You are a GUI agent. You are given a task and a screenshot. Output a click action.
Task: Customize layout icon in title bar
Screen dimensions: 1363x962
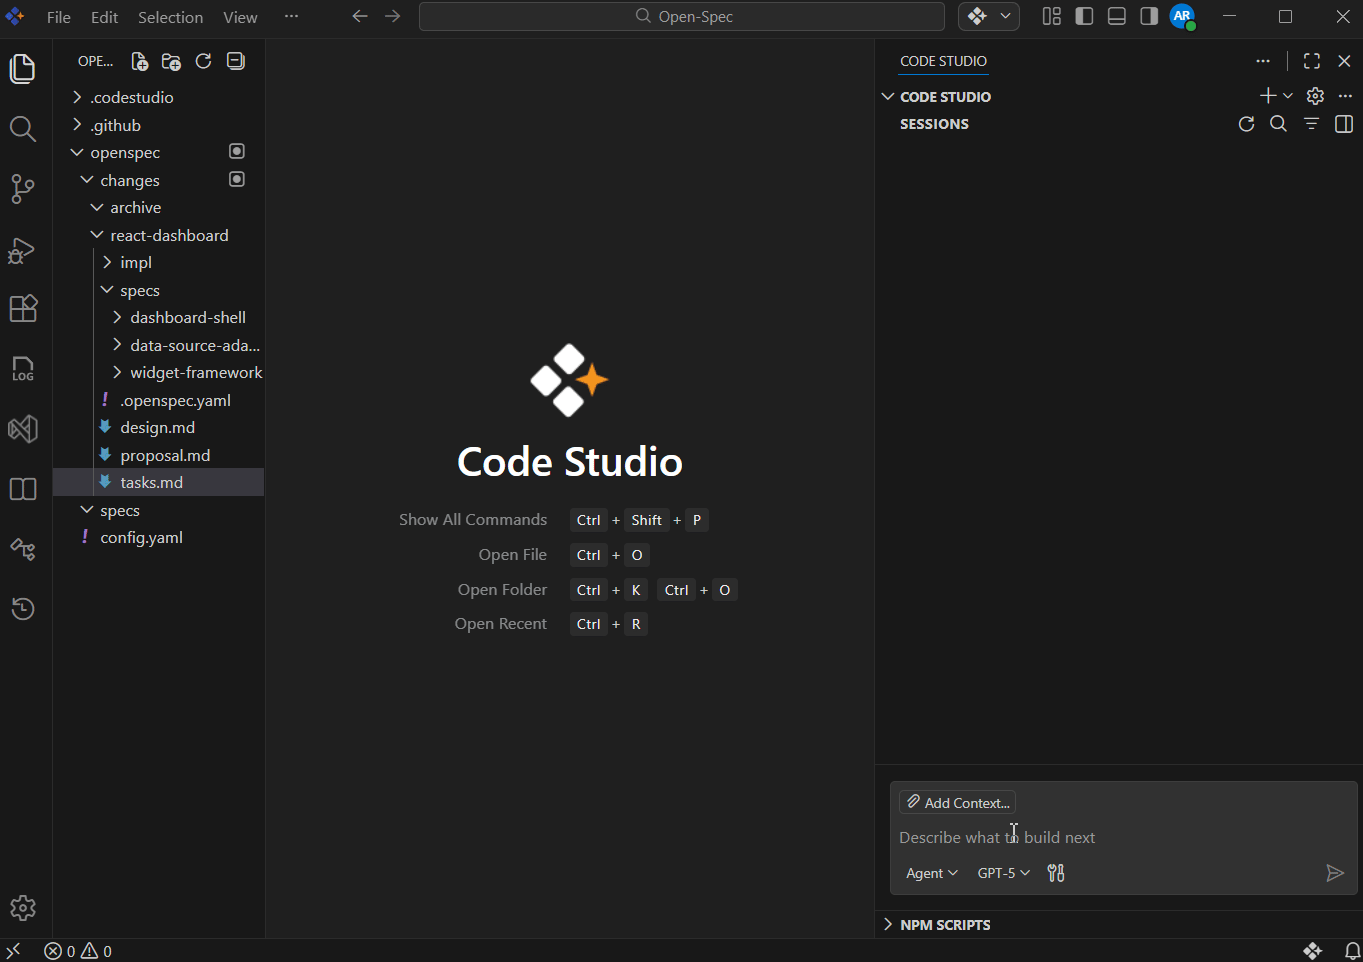tap(1051, 16)
